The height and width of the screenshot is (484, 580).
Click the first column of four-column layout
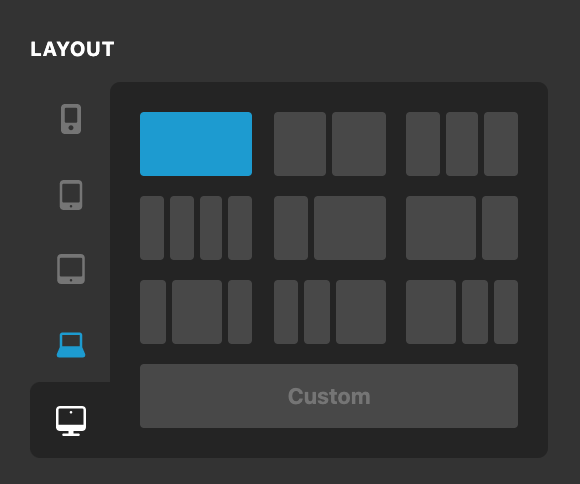(x=152, y=228)
